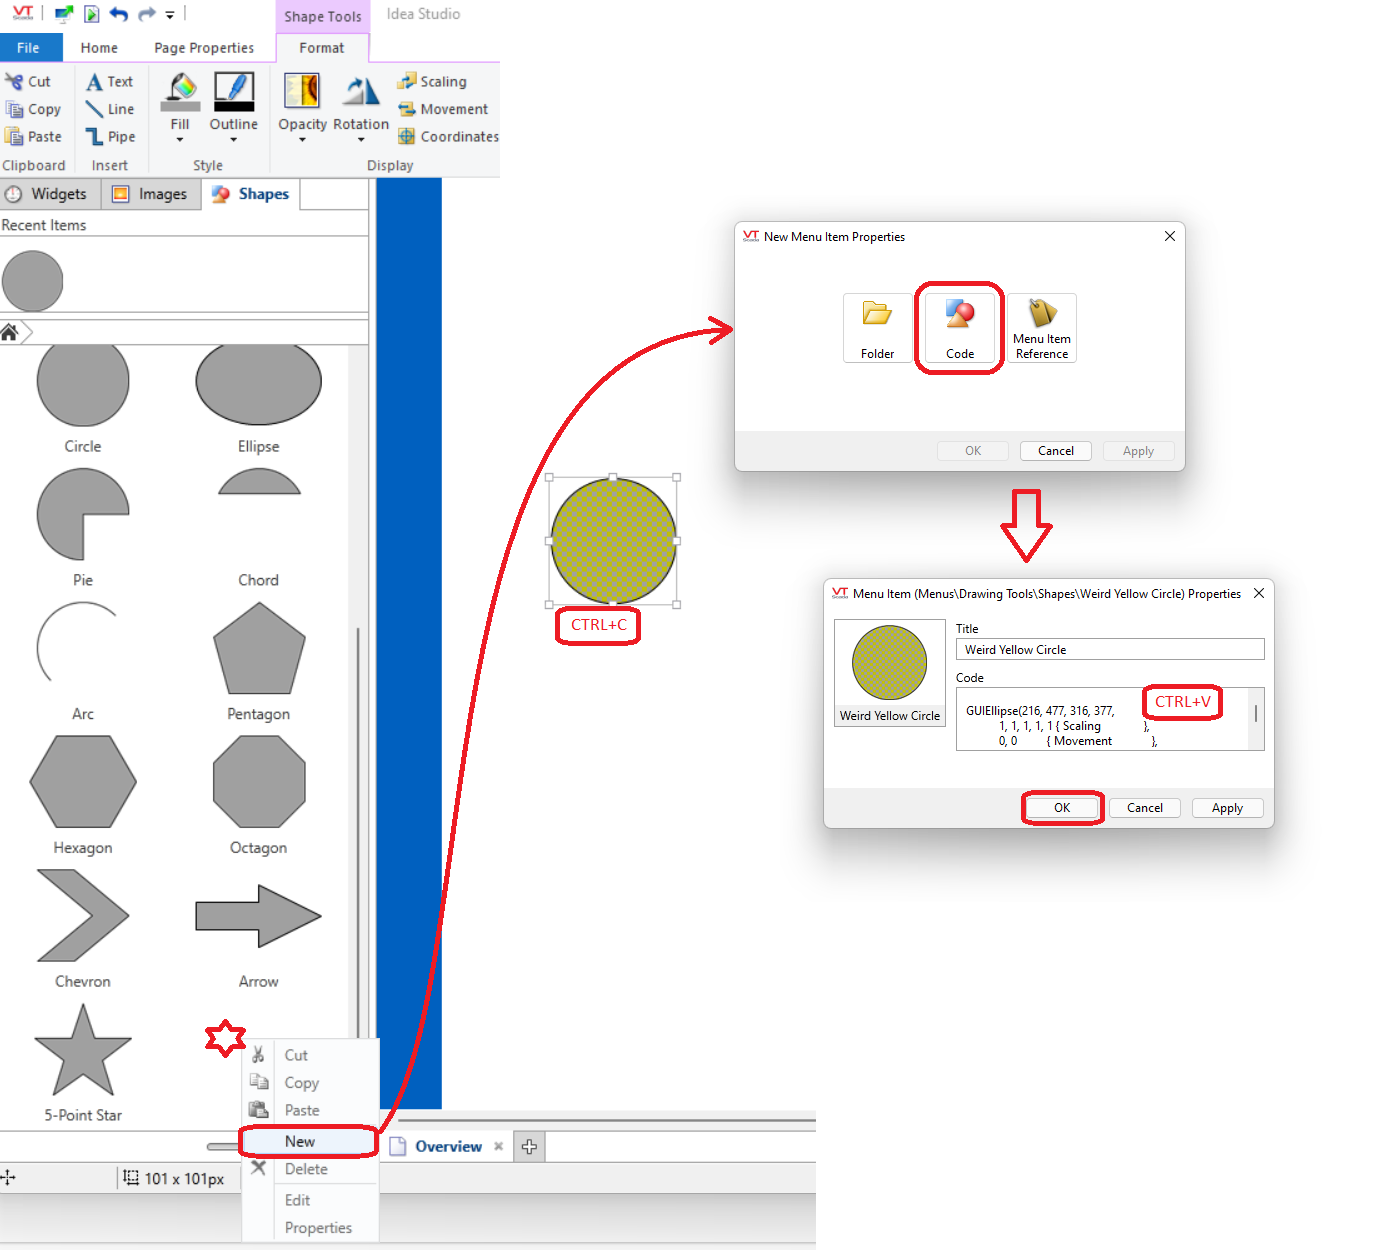Screen dimensions: 1386x1250
Task: Go to the palette home folder
Action: point(9,332)
